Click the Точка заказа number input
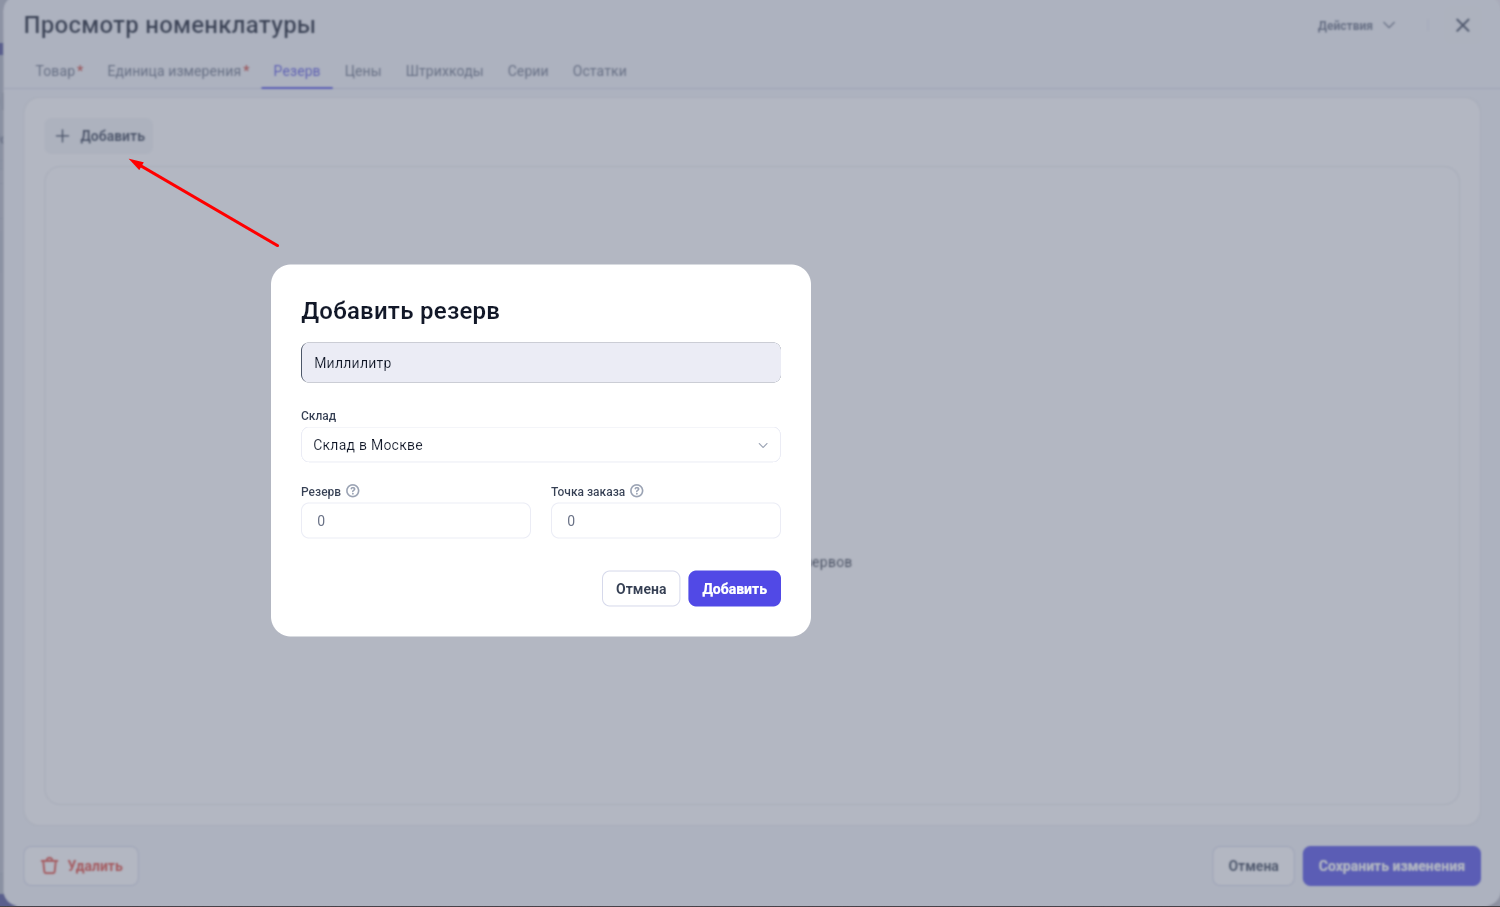Screen dimensions: 1500x907 tap(666, 521)
